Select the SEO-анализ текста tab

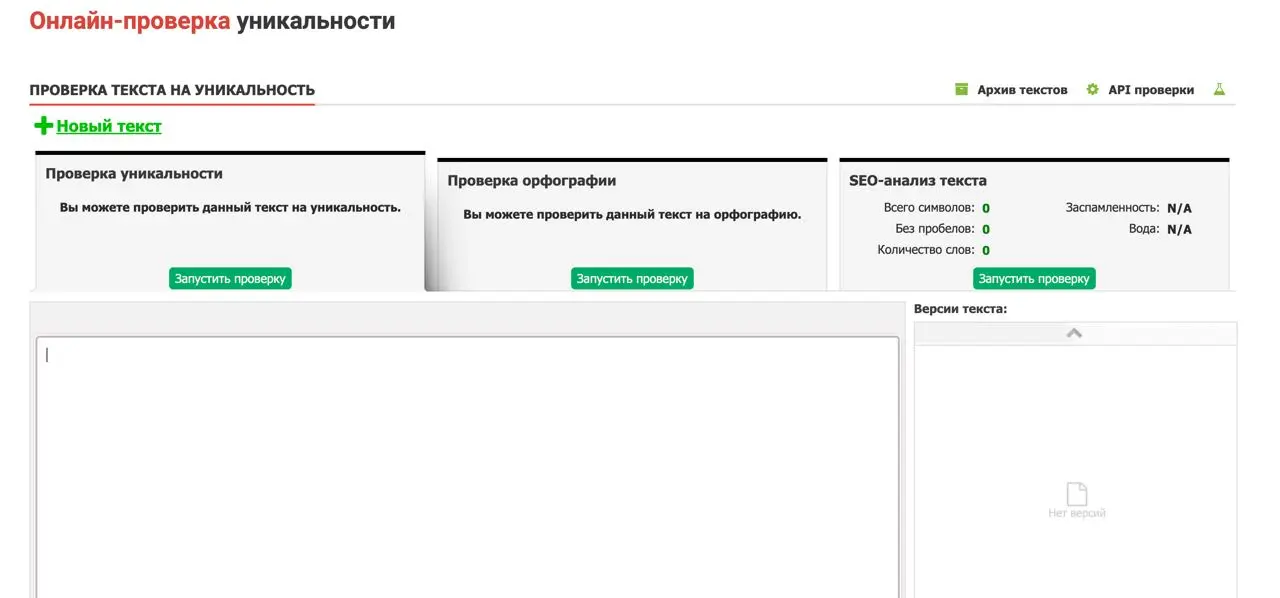(917, 181)
